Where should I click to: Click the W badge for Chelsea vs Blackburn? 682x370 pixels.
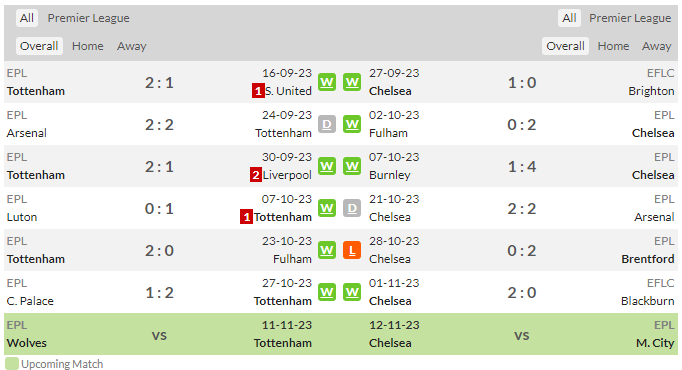click(x=352, y=292)
